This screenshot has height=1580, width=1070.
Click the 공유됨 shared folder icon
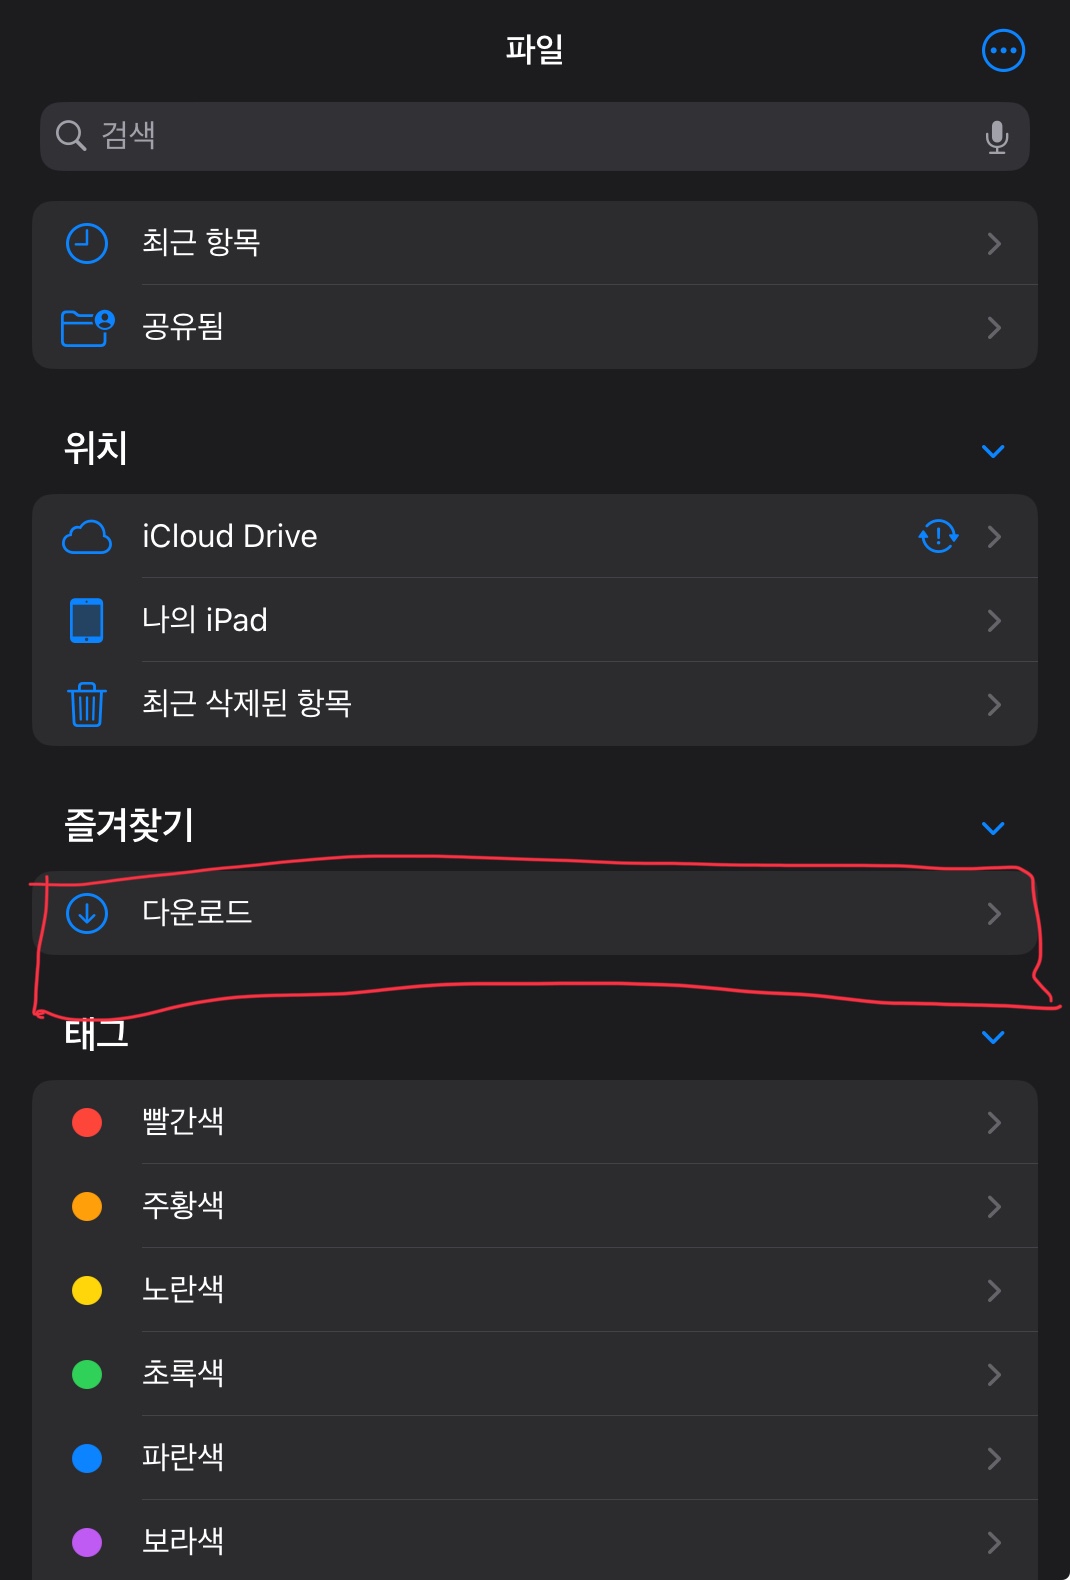(88, 327)
